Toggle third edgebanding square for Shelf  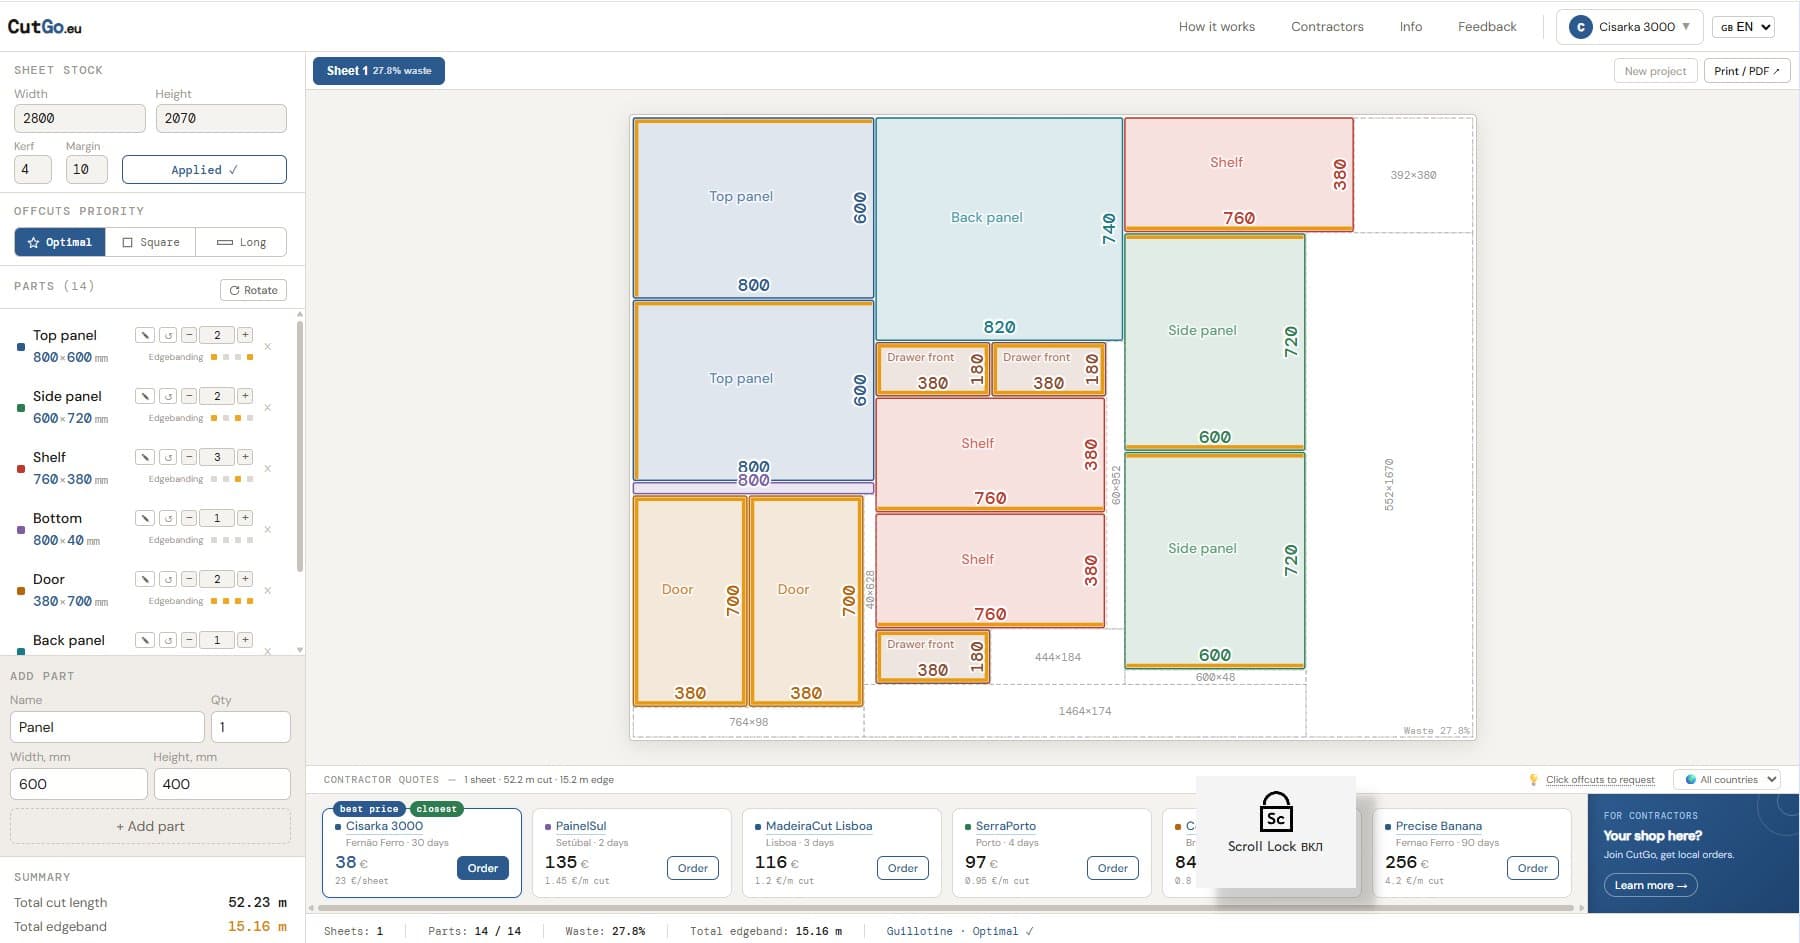click(x=238, y=479)
